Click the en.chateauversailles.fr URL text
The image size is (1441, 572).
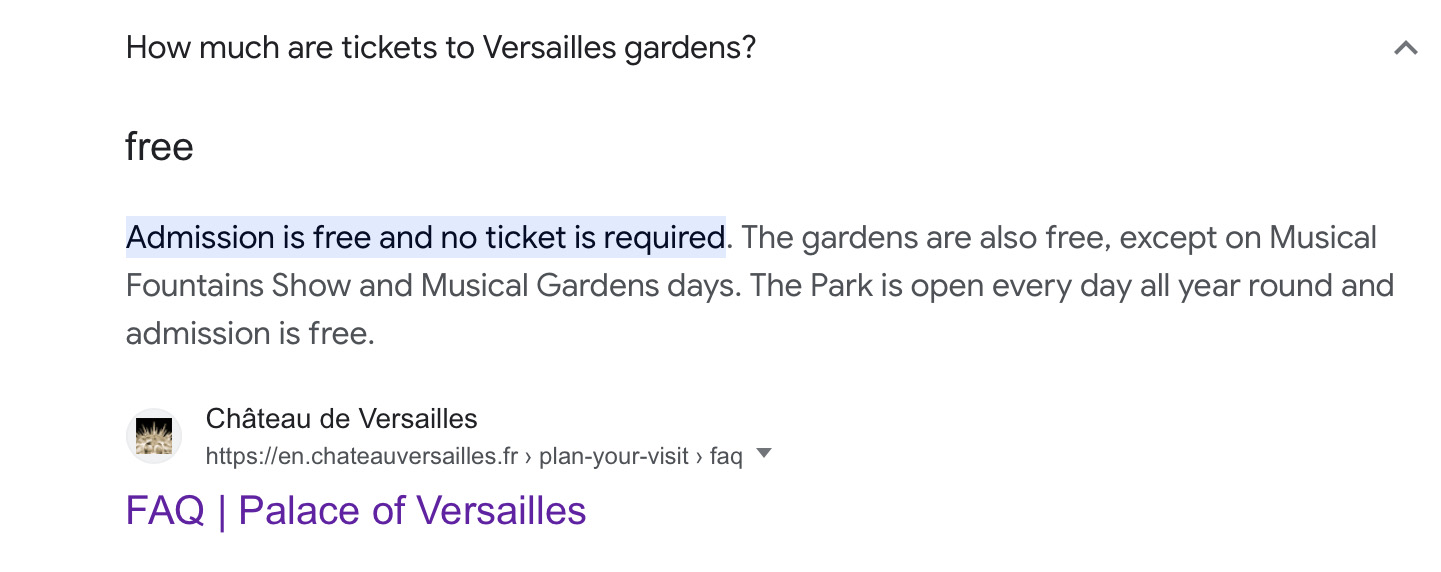(361, 456)
